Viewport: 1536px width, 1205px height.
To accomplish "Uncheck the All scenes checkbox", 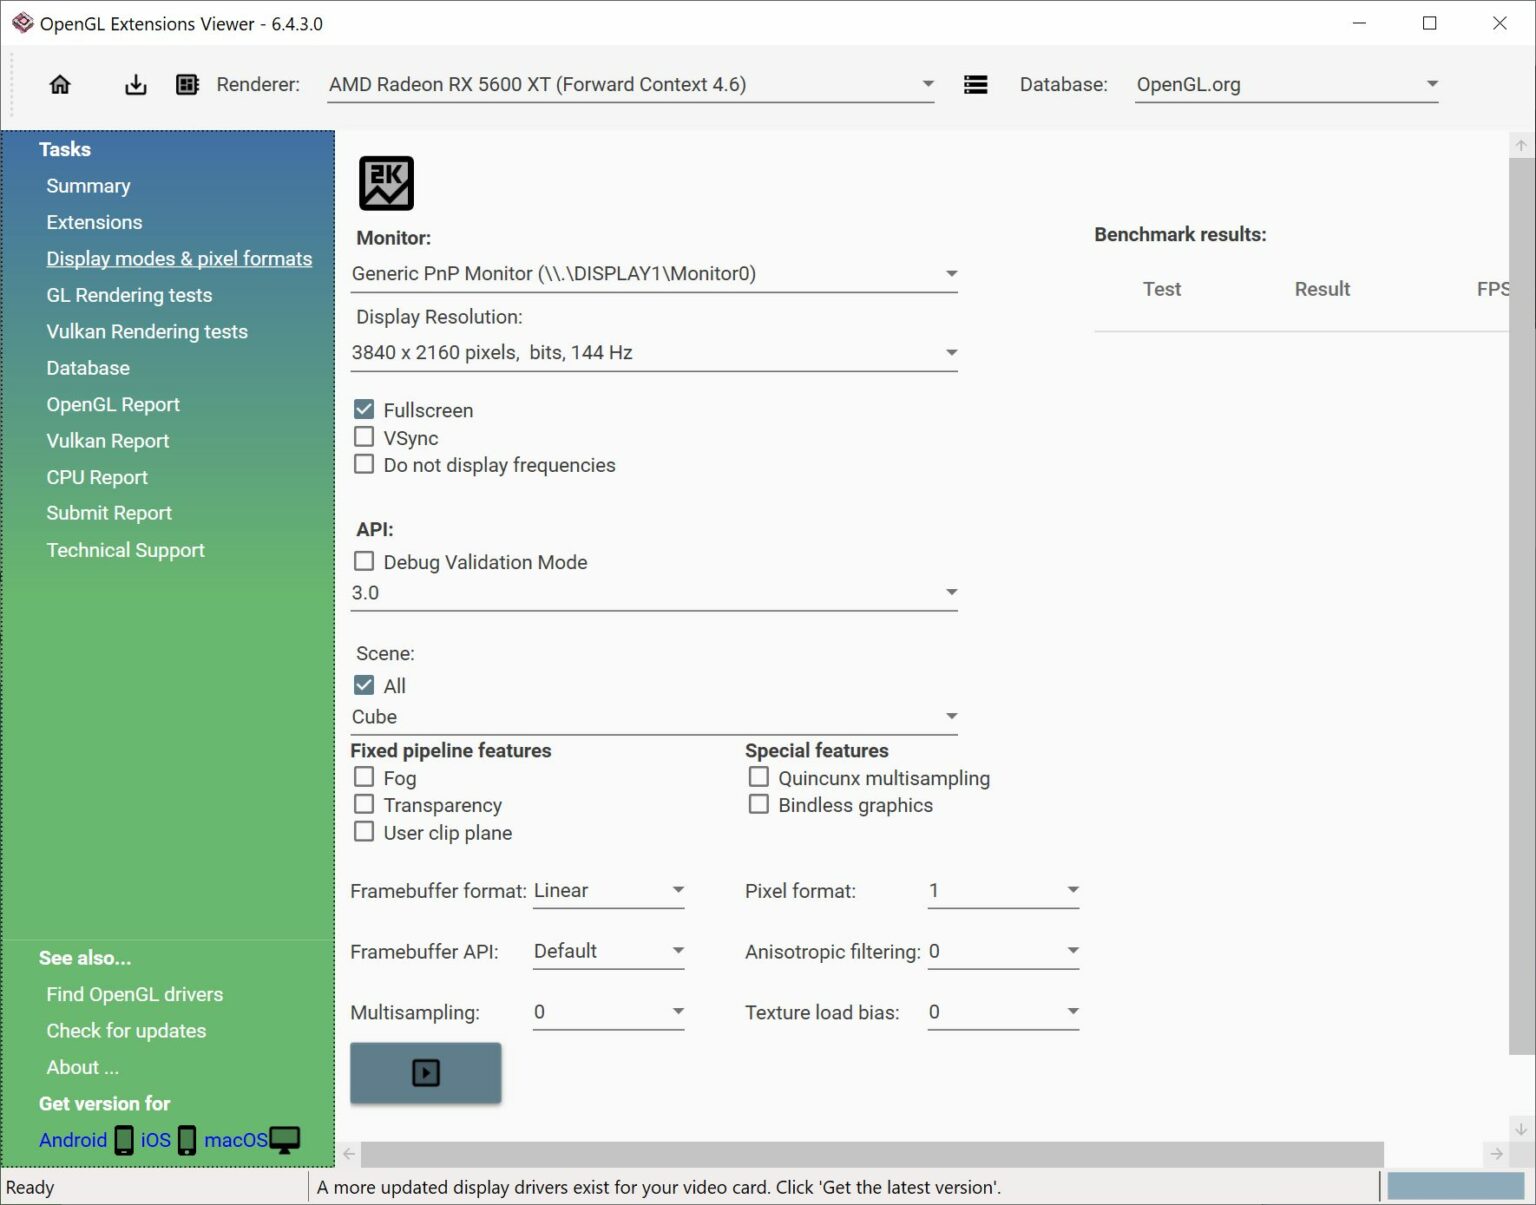I will tap(364, 685).
